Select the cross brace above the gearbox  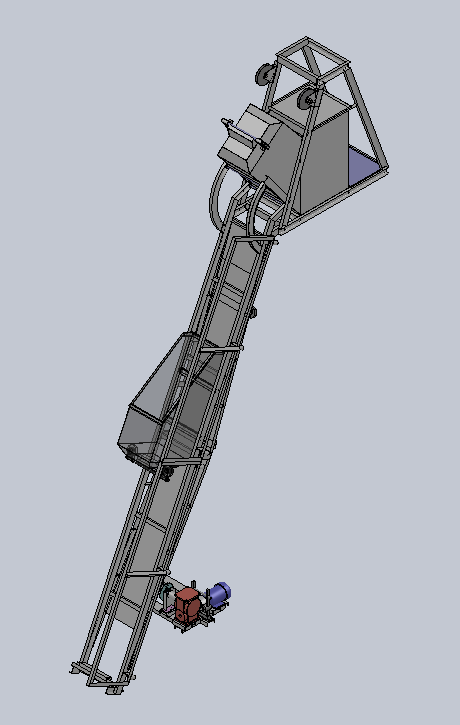coord(148,573)
